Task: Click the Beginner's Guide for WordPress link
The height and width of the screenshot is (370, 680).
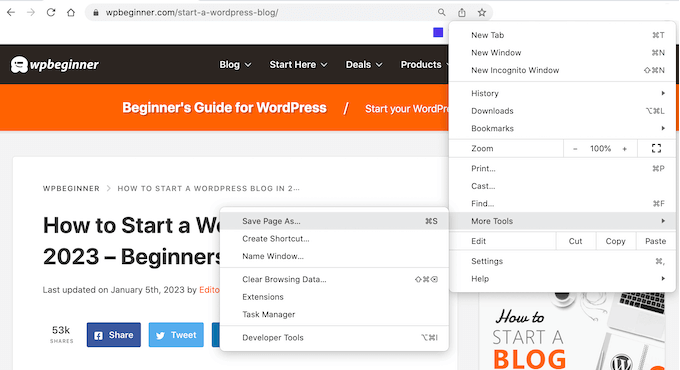Action: 224,108
